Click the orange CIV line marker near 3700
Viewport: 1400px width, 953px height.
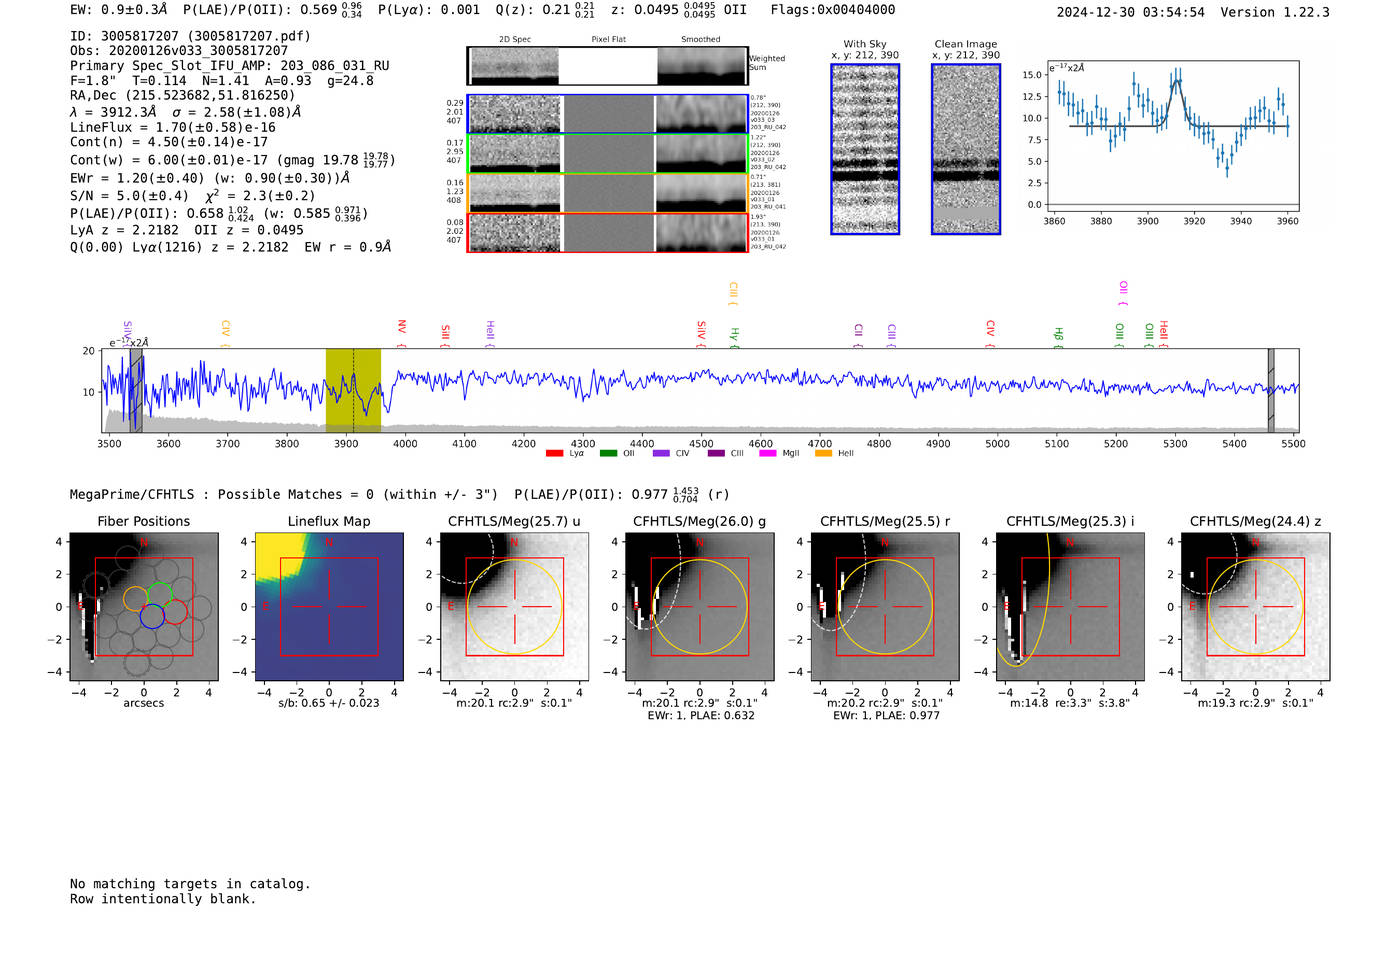pos(226,334)
